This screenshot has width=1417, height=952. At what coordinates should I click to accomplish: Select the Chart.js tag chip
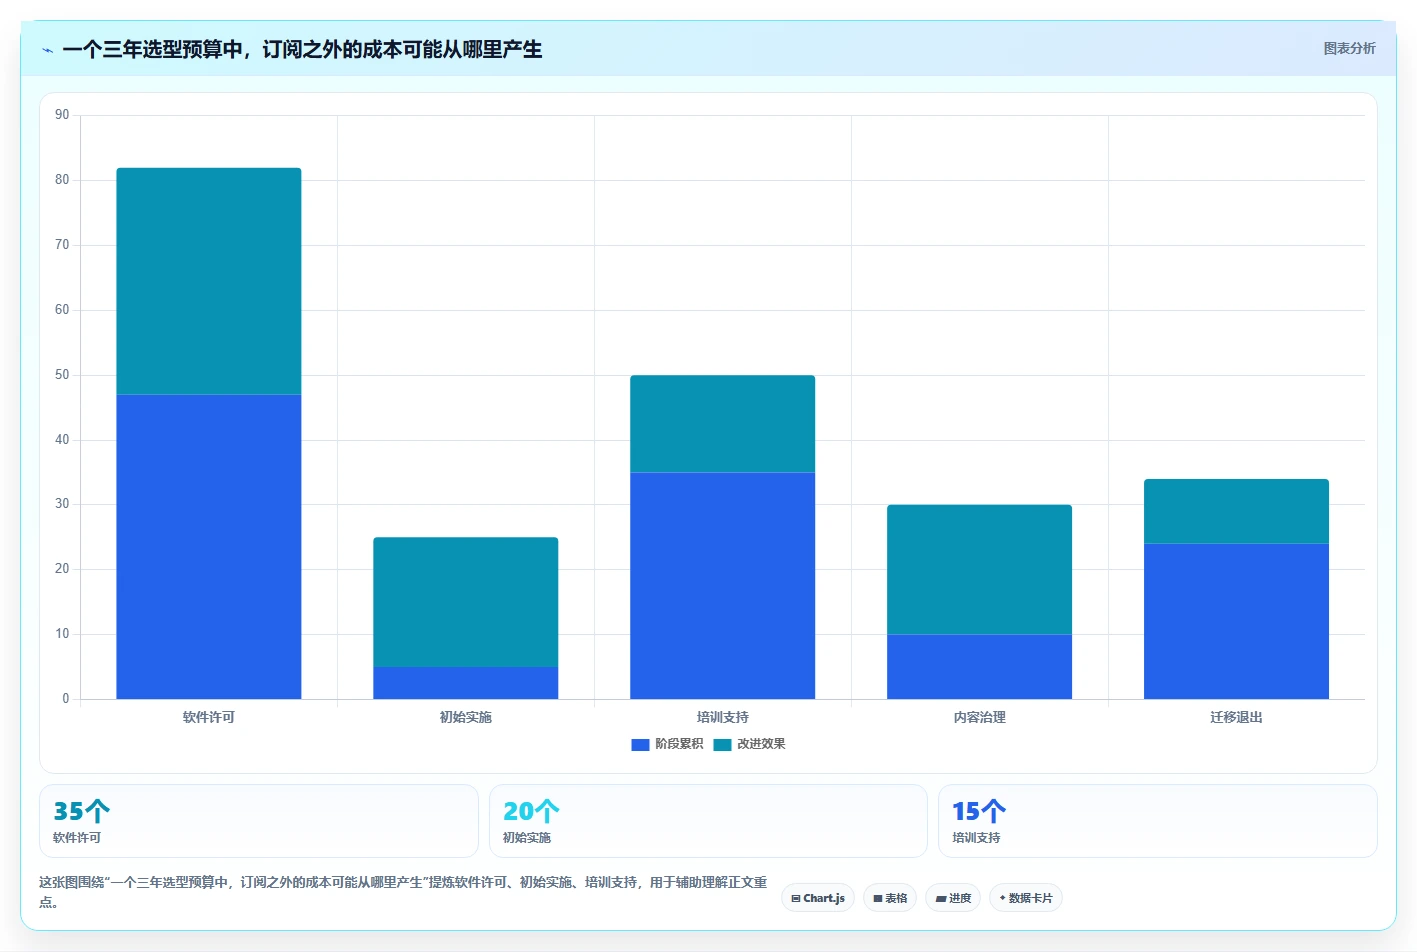click(x=818, y=898)
